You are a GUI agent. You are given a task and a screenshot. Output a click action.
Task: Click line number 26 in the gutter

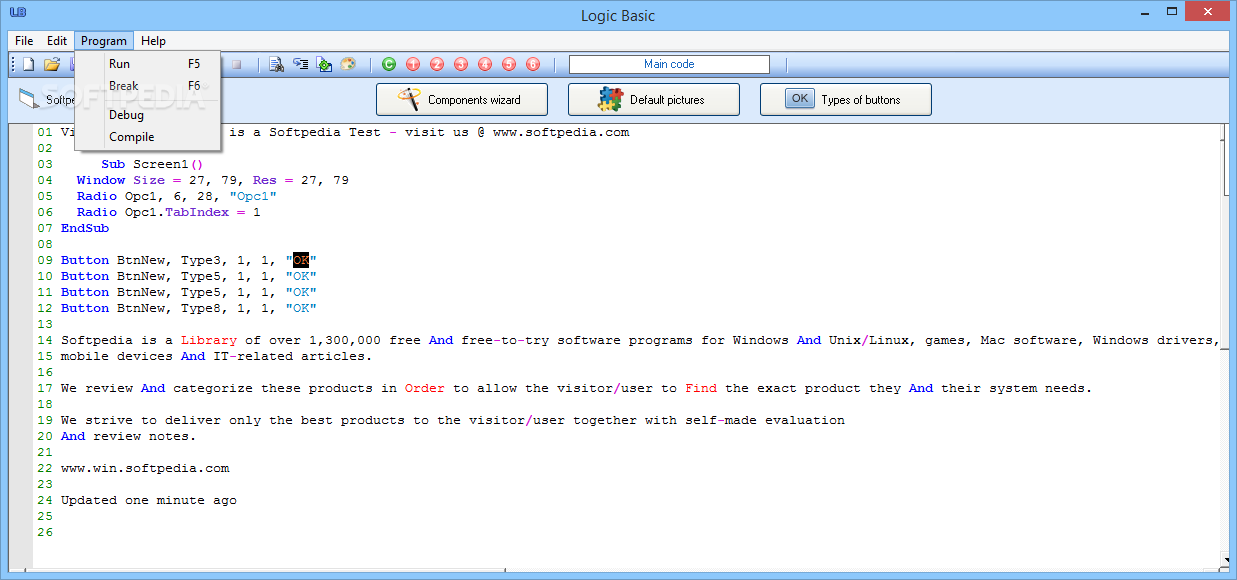pos(45,532)
